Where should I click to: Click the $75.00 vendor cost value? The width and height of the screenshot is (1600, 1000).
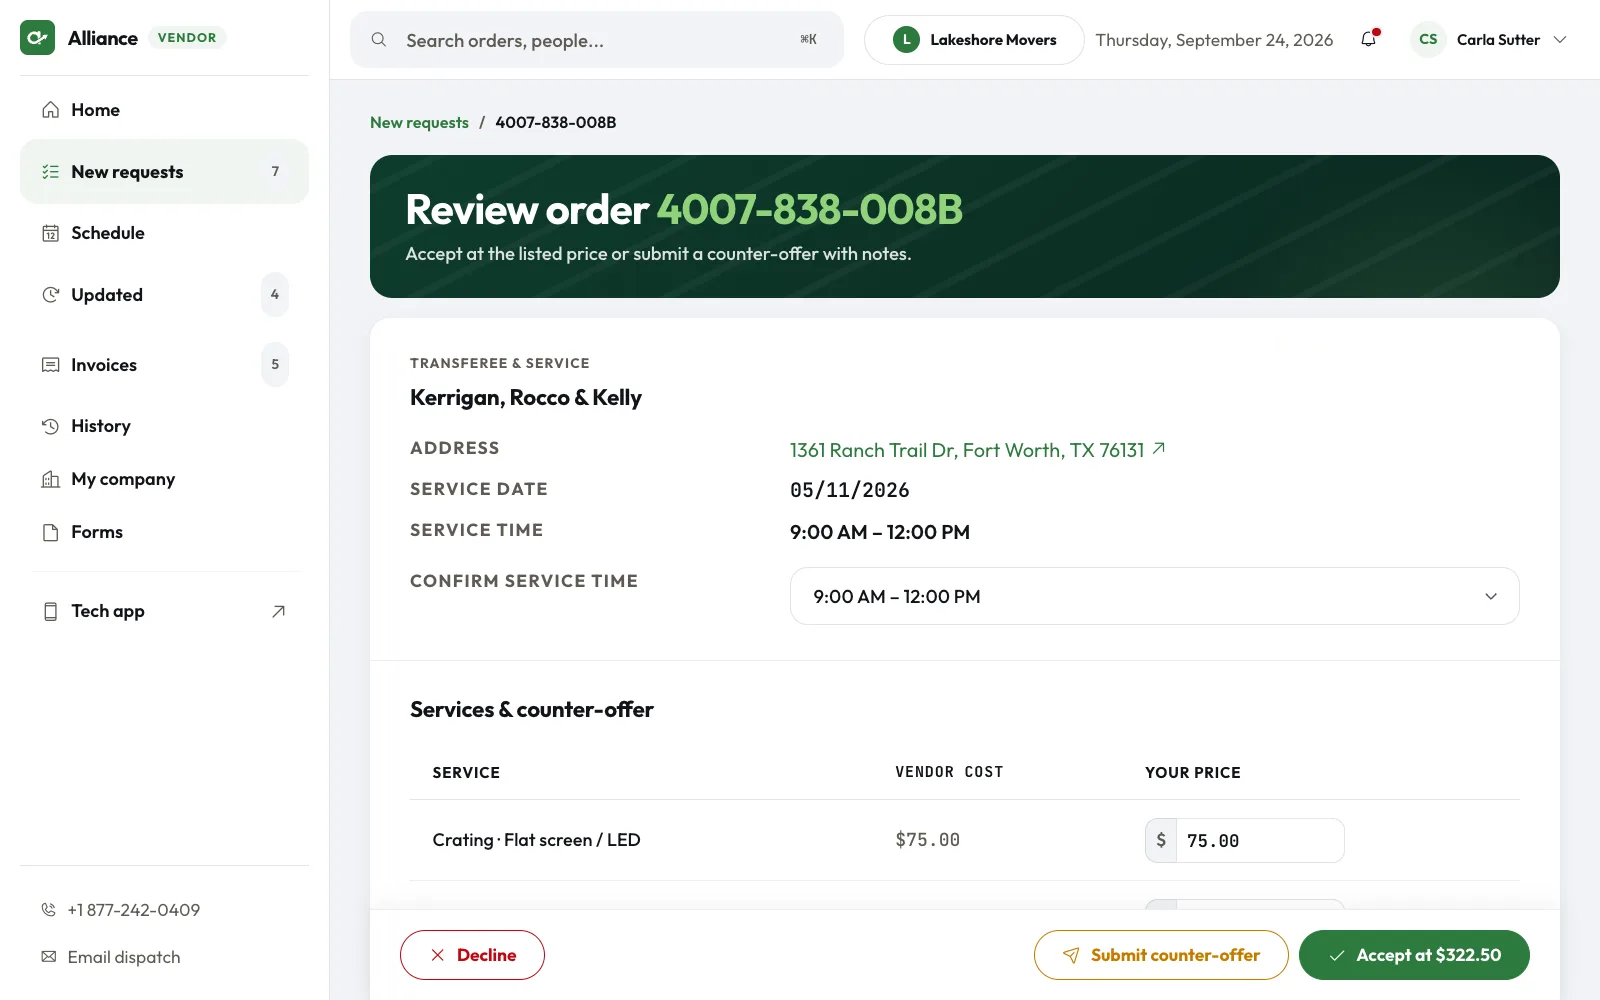coord(927,840)
